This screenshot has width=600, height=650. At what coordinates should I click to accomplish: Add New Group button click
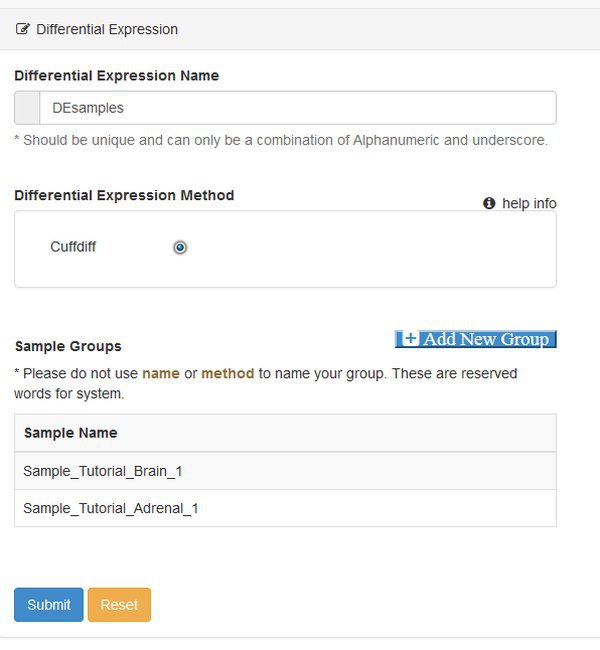476,339
